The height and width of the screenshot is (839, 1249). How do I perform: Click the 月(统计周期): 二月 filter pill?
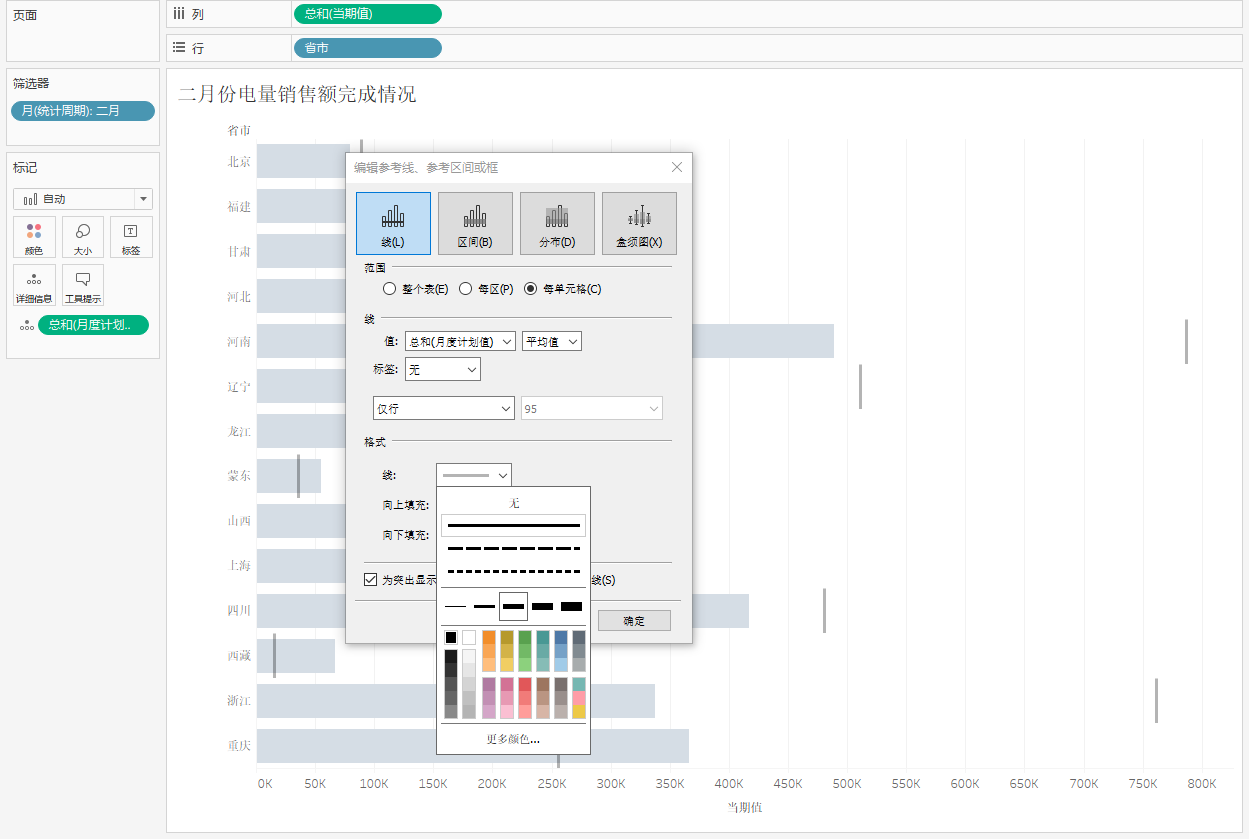(83, 111)
